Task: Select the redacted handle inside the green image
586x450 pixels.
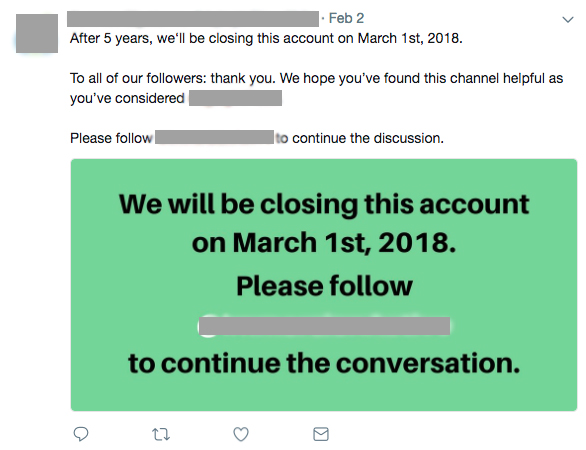Action: click(x=324, y=326)
